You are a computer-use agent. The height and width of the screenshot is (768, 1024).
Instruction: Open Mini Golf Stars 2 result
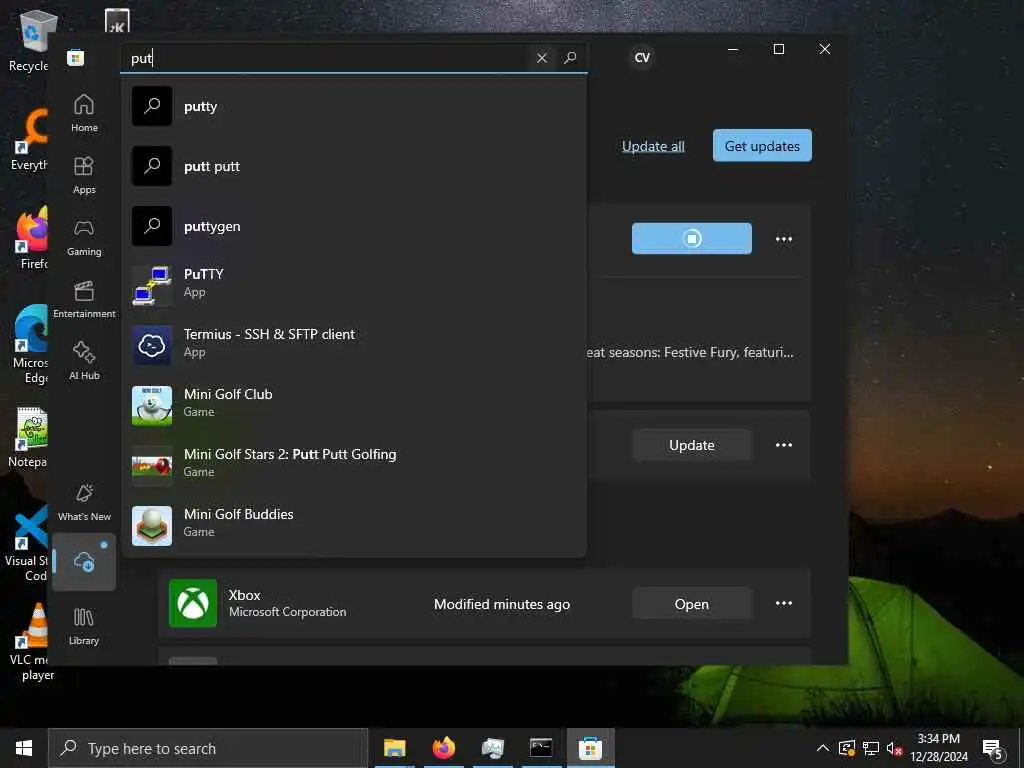[x=354, y=464]
